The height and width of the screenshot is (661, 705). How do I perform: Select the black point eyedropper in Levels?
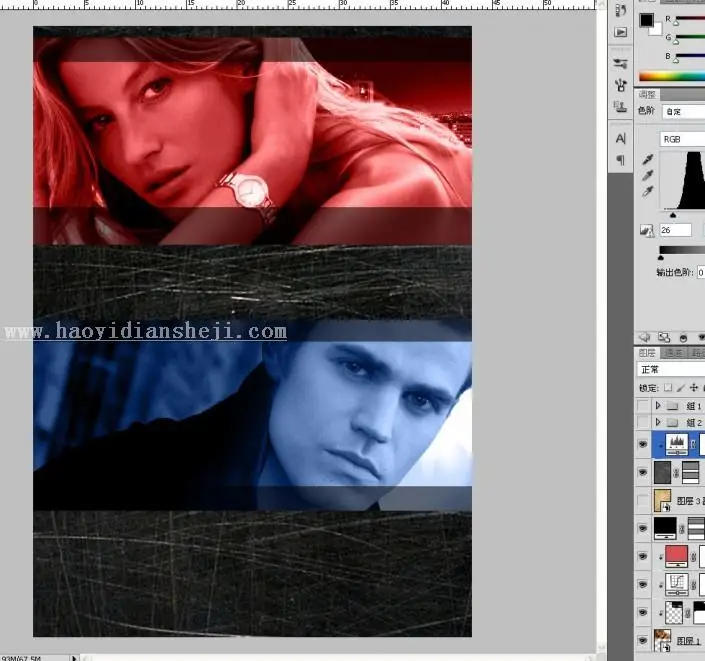coord(647,159)
